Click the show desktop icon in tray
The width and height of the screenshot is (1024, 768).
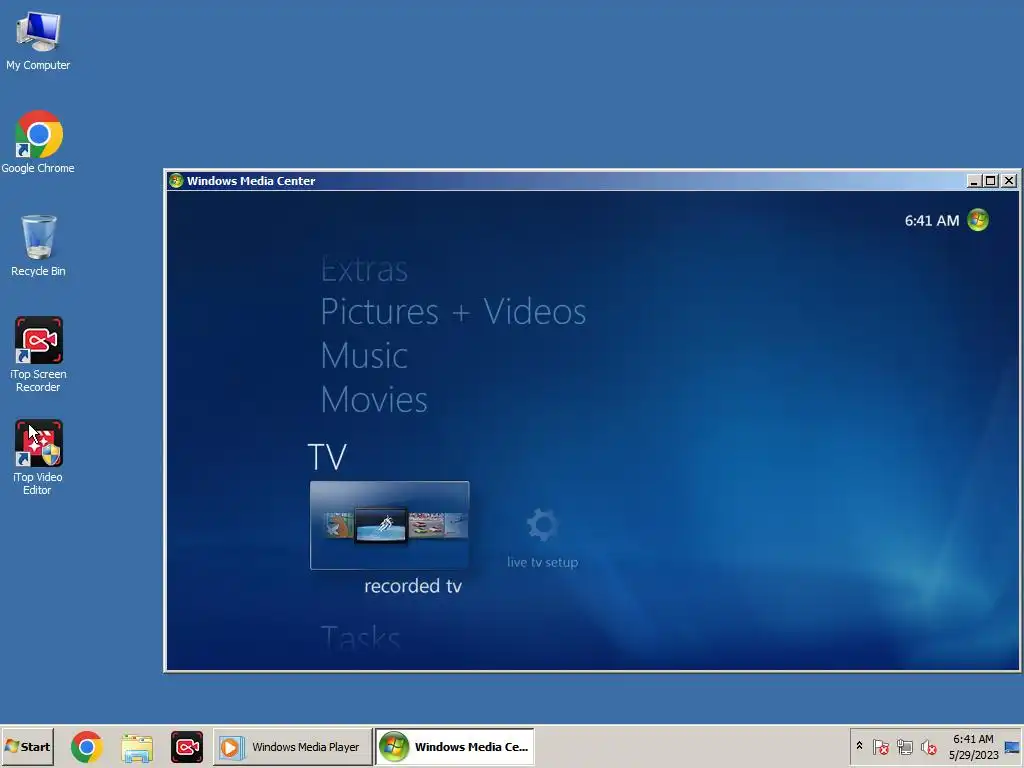point(1012,747)
